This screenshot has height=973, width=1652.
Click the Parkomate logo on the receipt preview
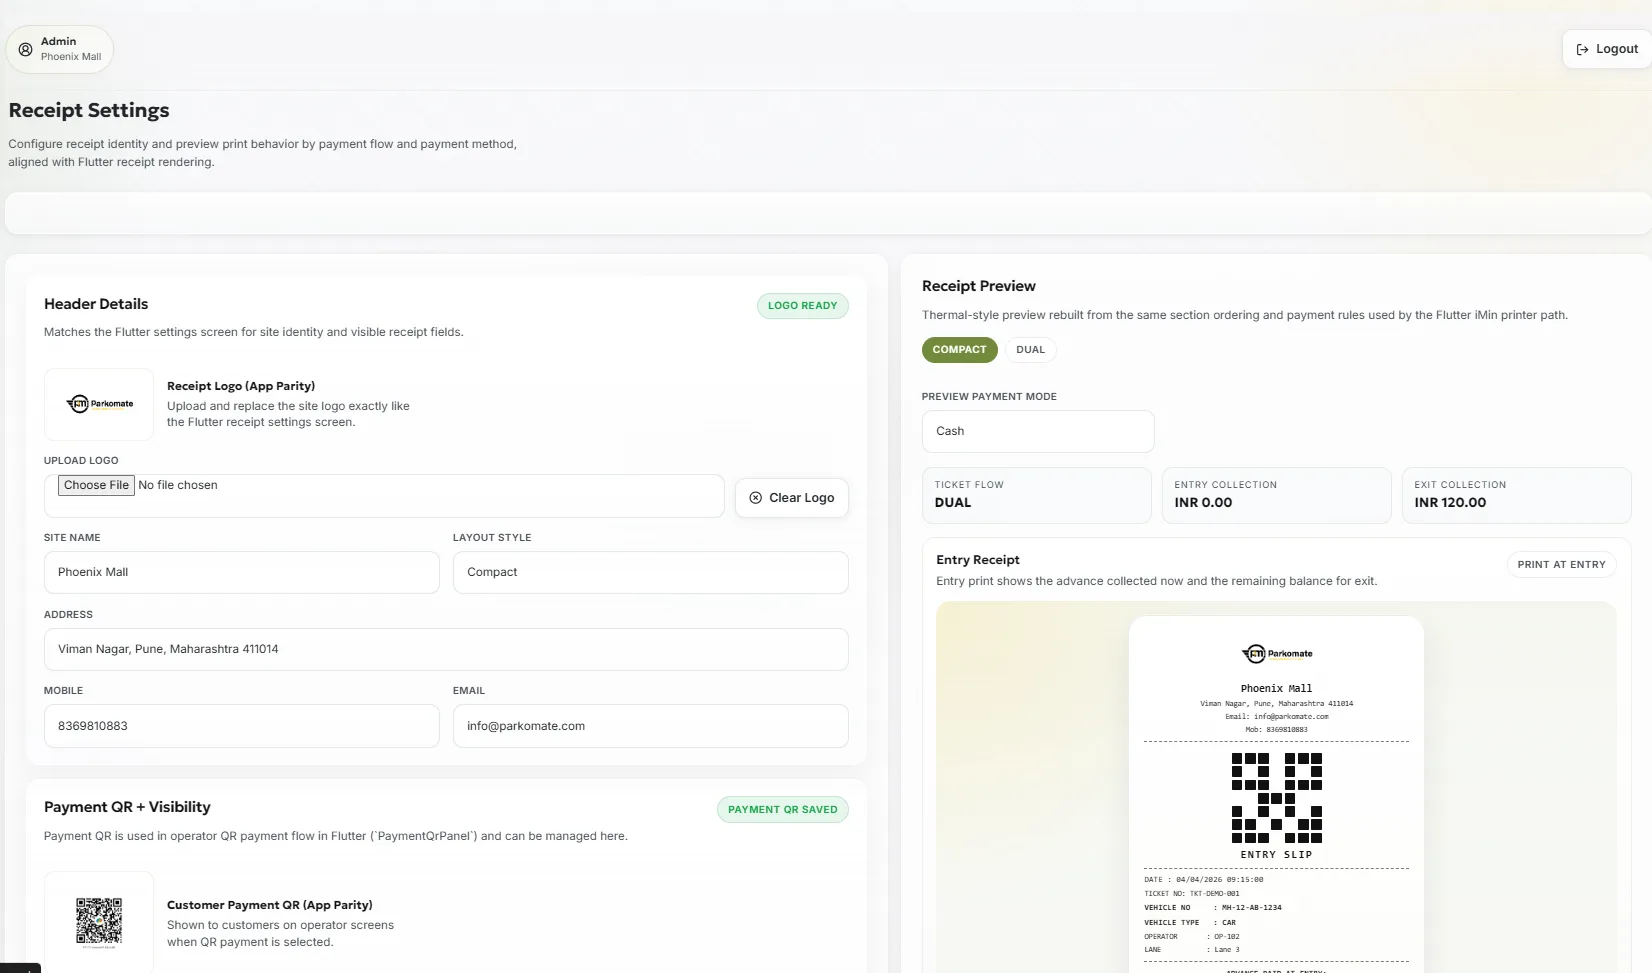point(1276,654)
